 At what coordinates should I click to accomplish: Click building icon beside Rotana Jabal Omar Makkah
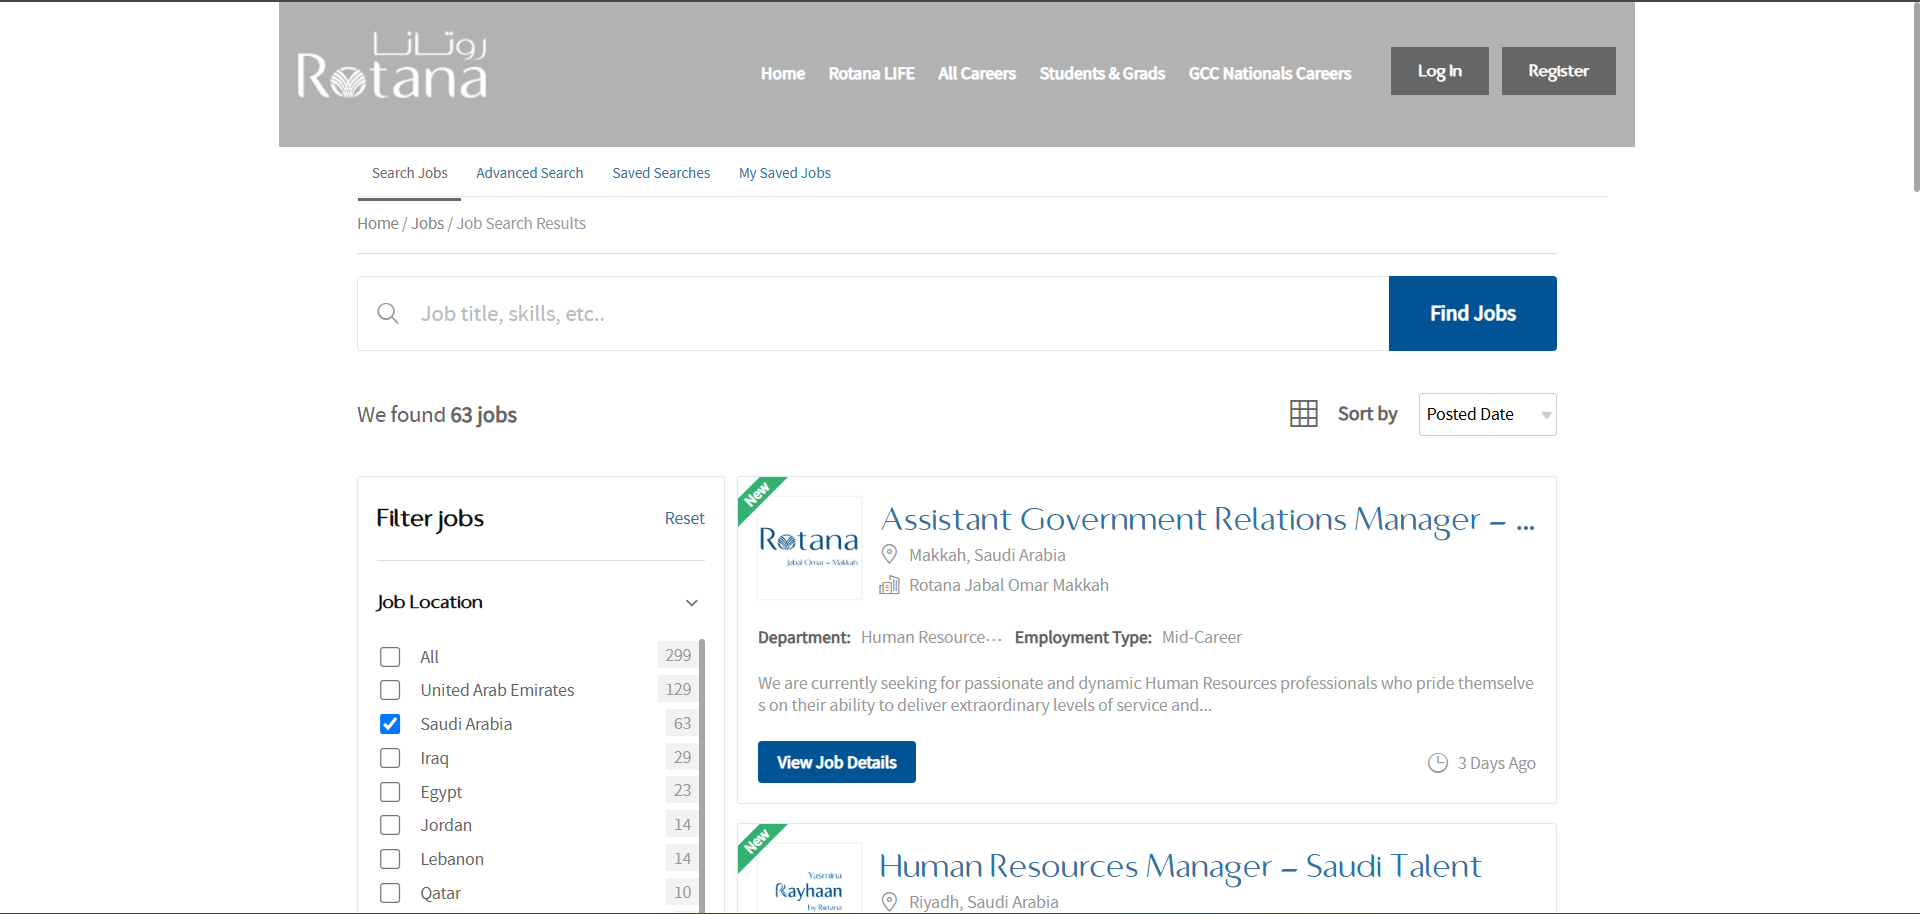tap(889, 585)
